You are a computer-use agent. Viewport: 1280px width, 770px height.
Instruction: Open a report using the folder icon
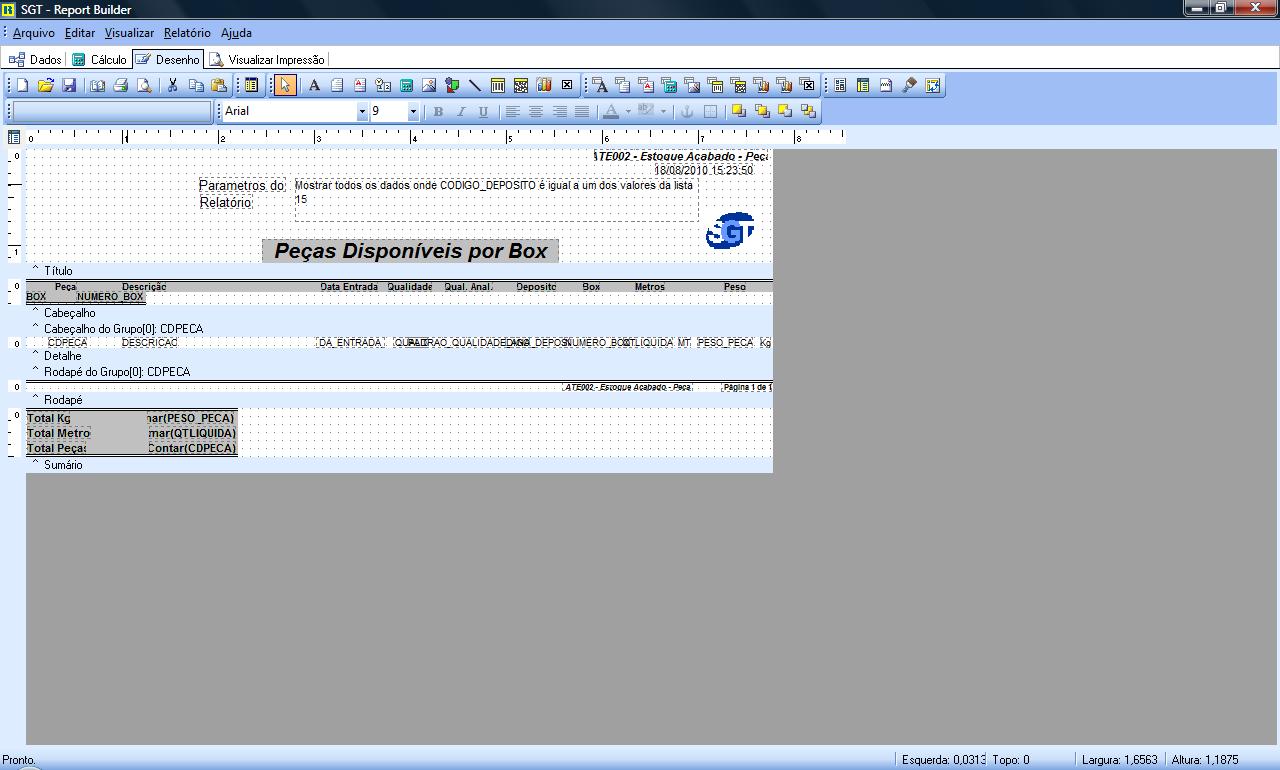(45, 85)
